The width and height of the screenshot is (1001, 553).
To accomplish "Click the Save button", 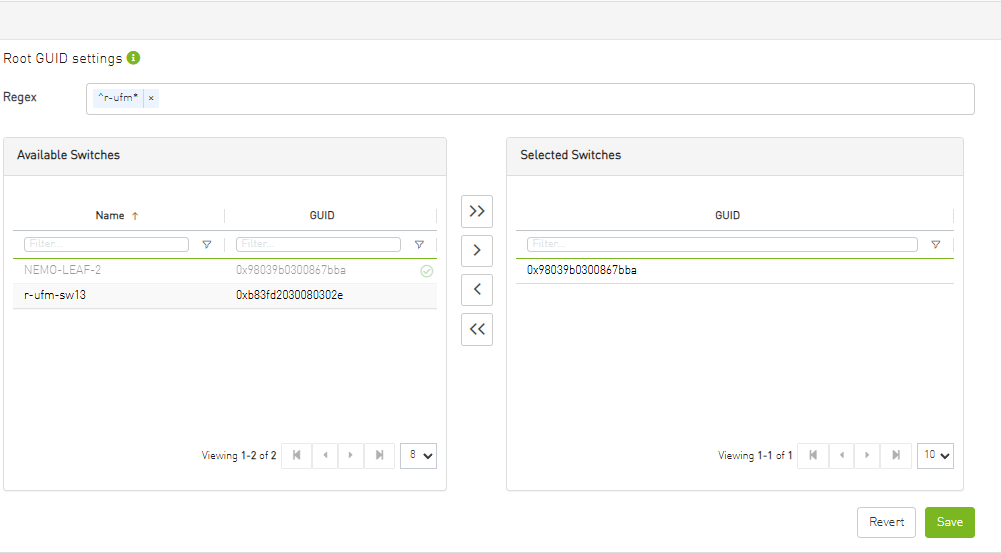I will (949, 522).
